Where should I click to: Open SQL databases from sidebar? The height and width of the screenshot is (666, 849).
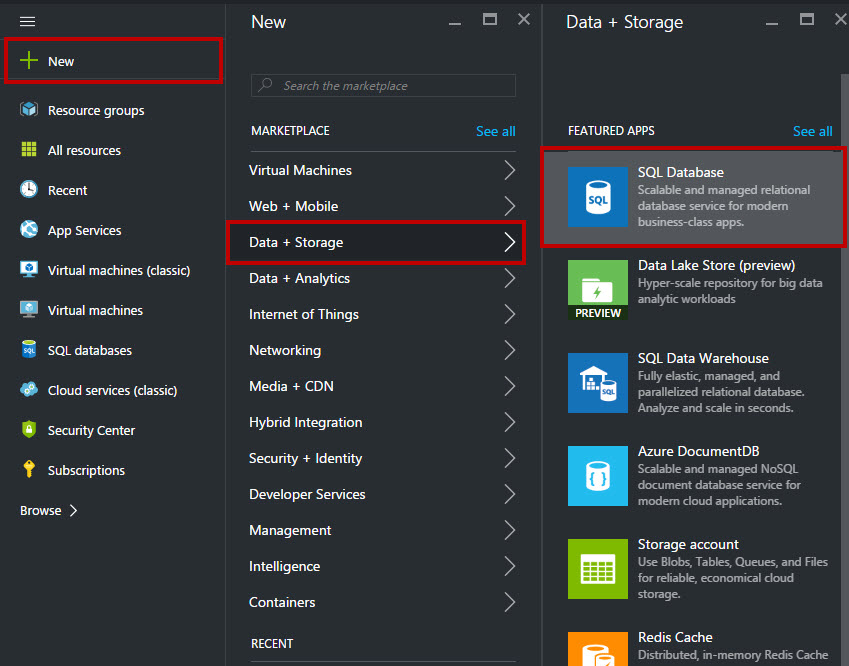point(113,350)
